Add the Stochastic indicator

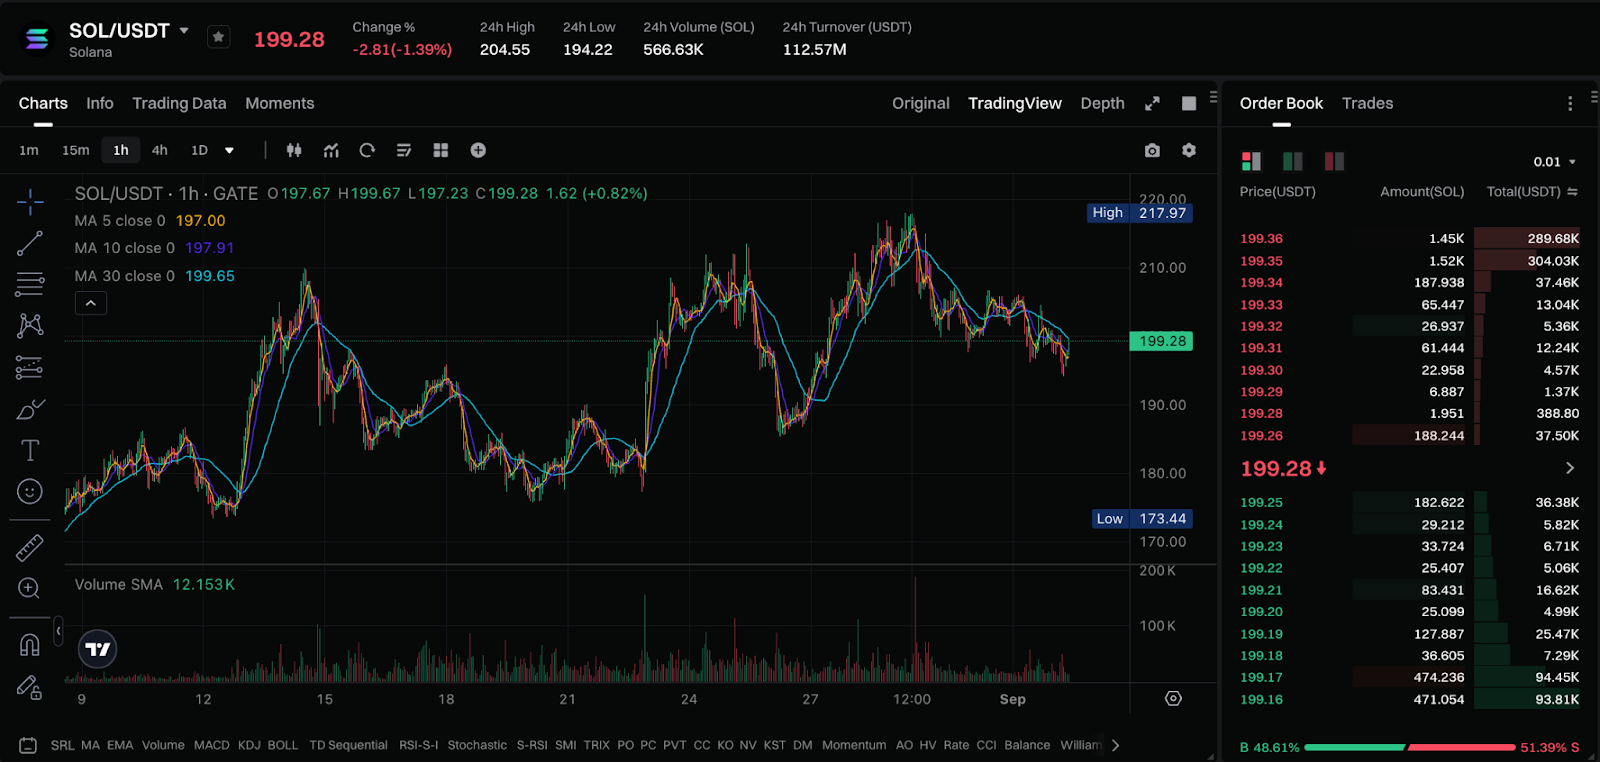pos(477,745)
